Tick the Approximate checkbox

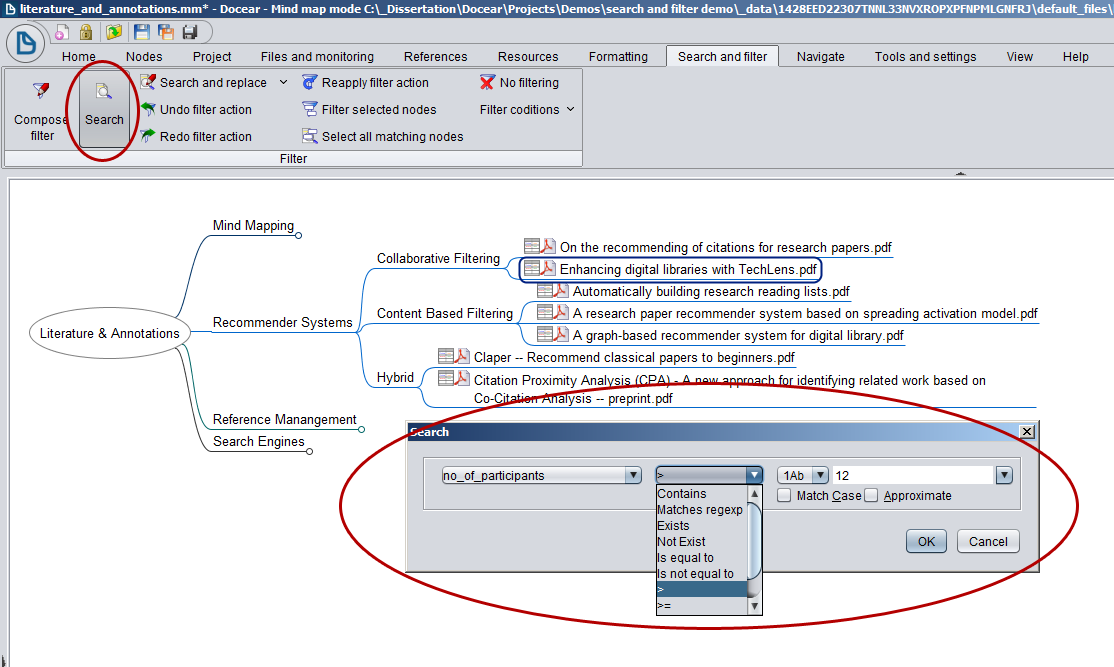pos(872,495)
